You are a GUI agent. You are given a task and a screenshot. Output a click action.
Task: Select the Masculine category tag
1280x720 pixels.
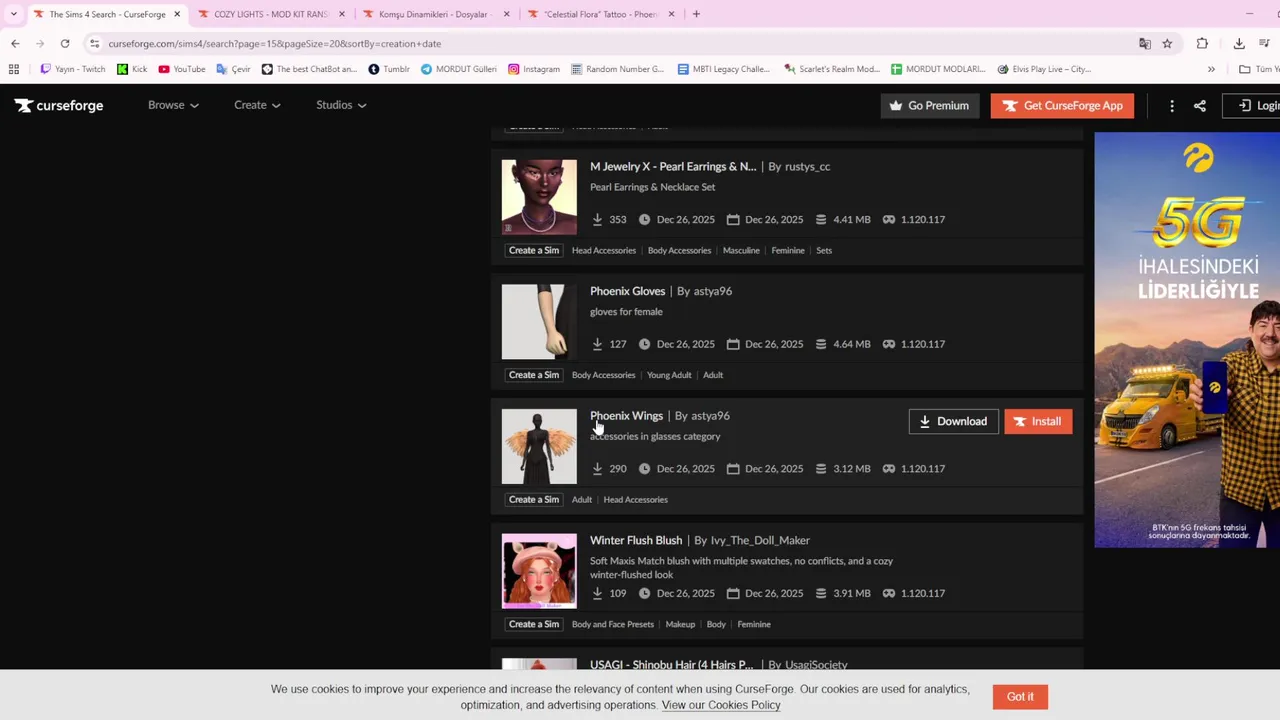(741, 250)
